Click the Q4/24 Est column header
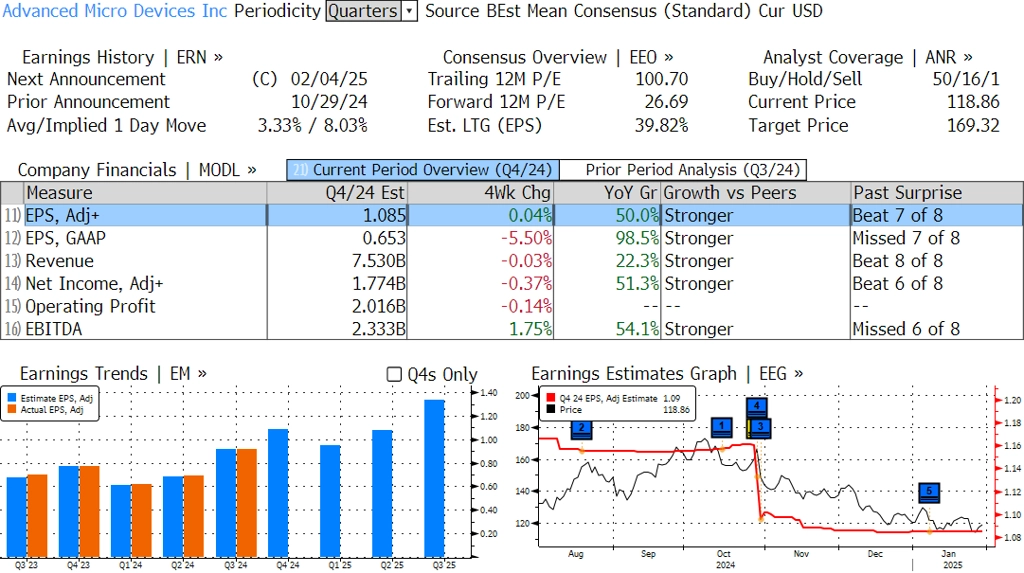Screen dimensions: 1024x573 tap(337, 193)
